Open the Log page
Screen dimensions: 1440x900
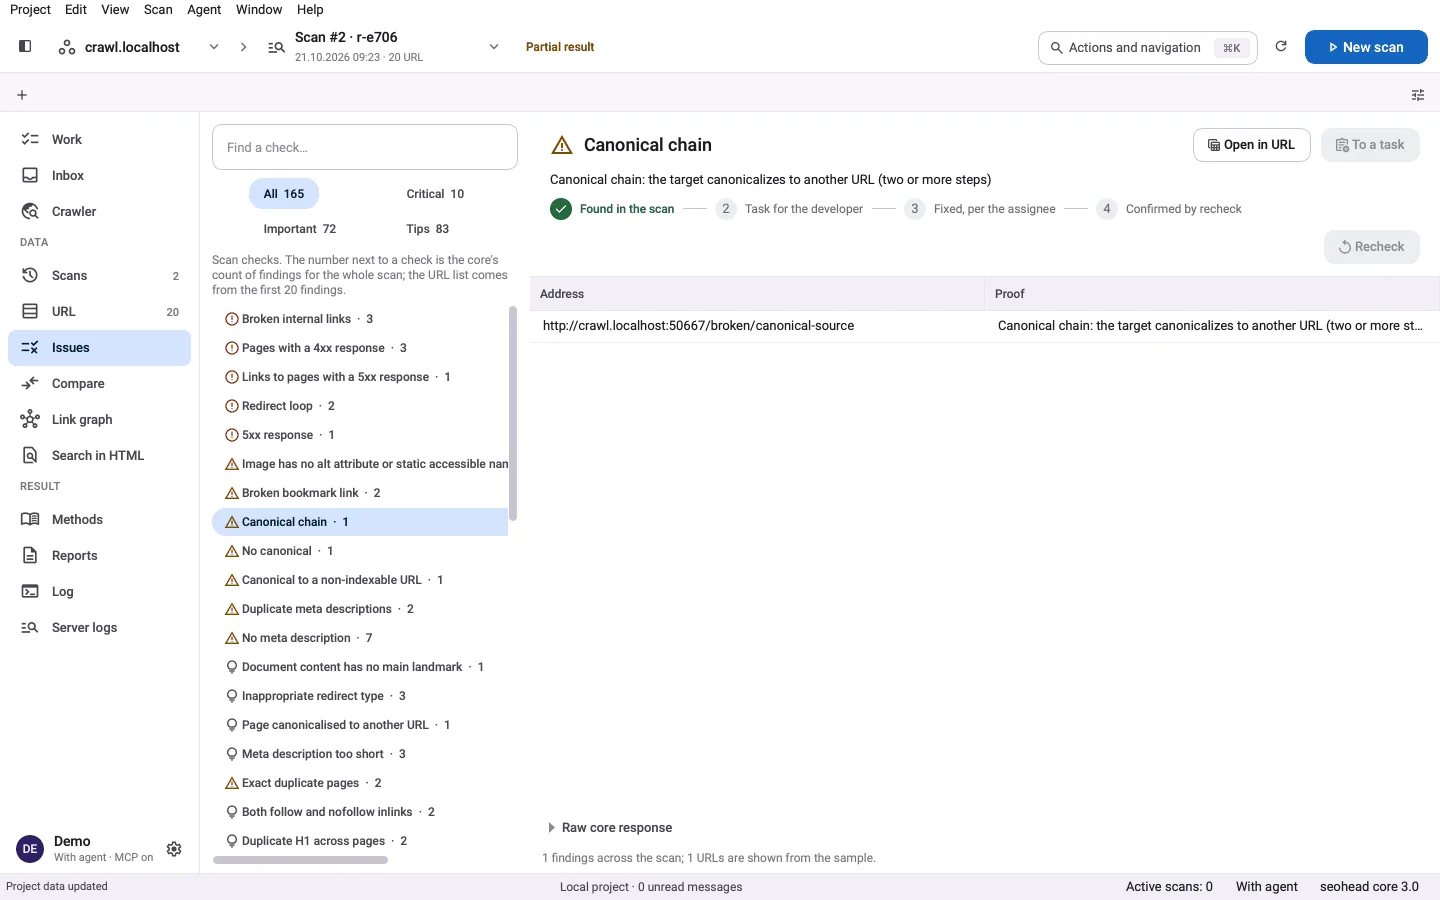coord(99,591)
